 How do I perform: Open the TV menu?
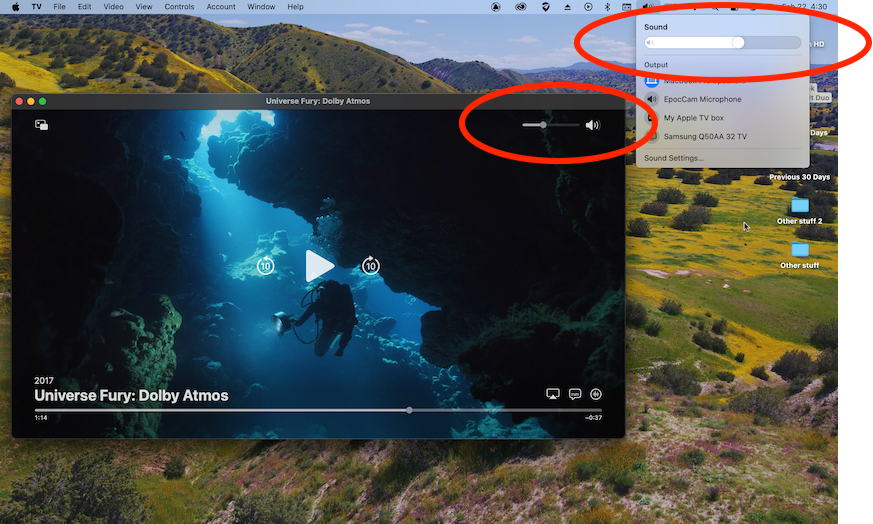point(37,7)
